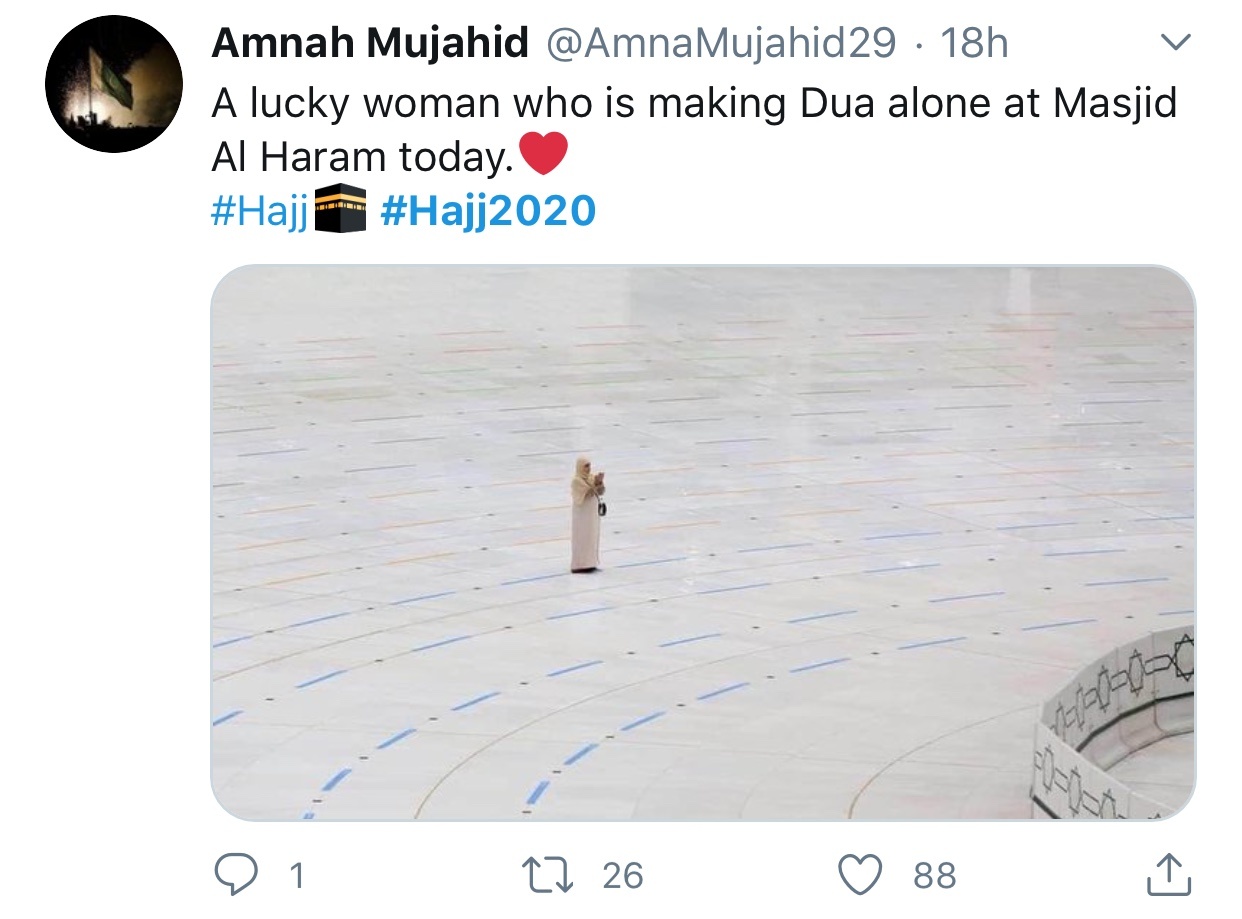Open Amnah Mujahid's profile avatar

(114, 84)
